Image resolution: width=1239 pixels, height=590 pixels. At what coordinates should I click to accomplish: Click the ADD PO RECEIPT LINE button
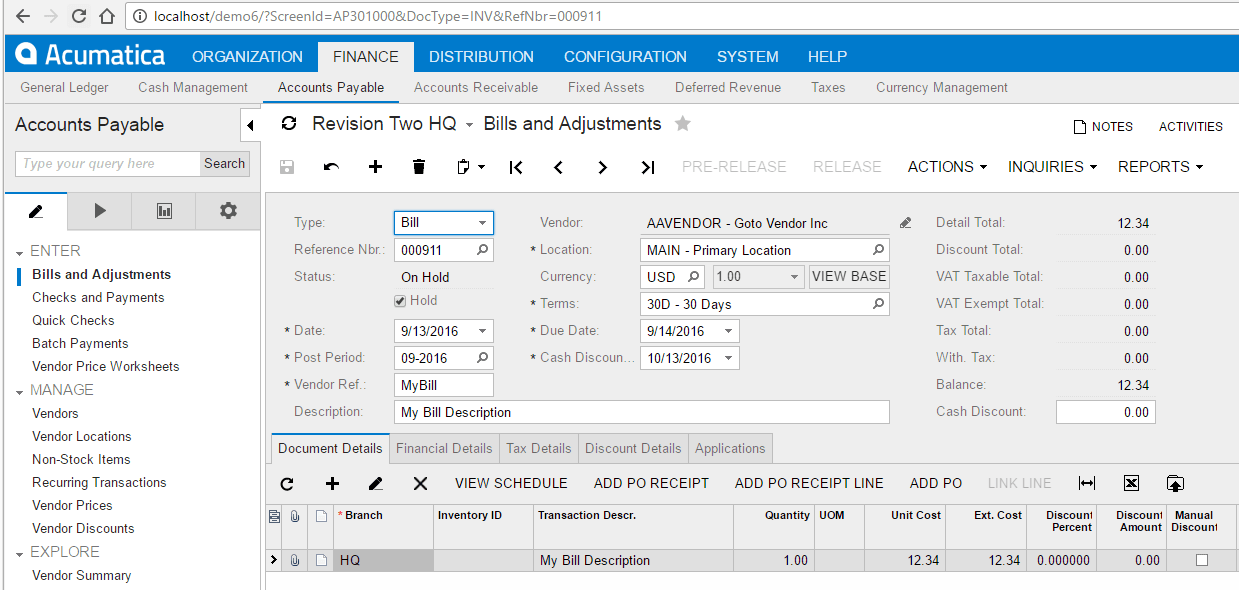809,483
